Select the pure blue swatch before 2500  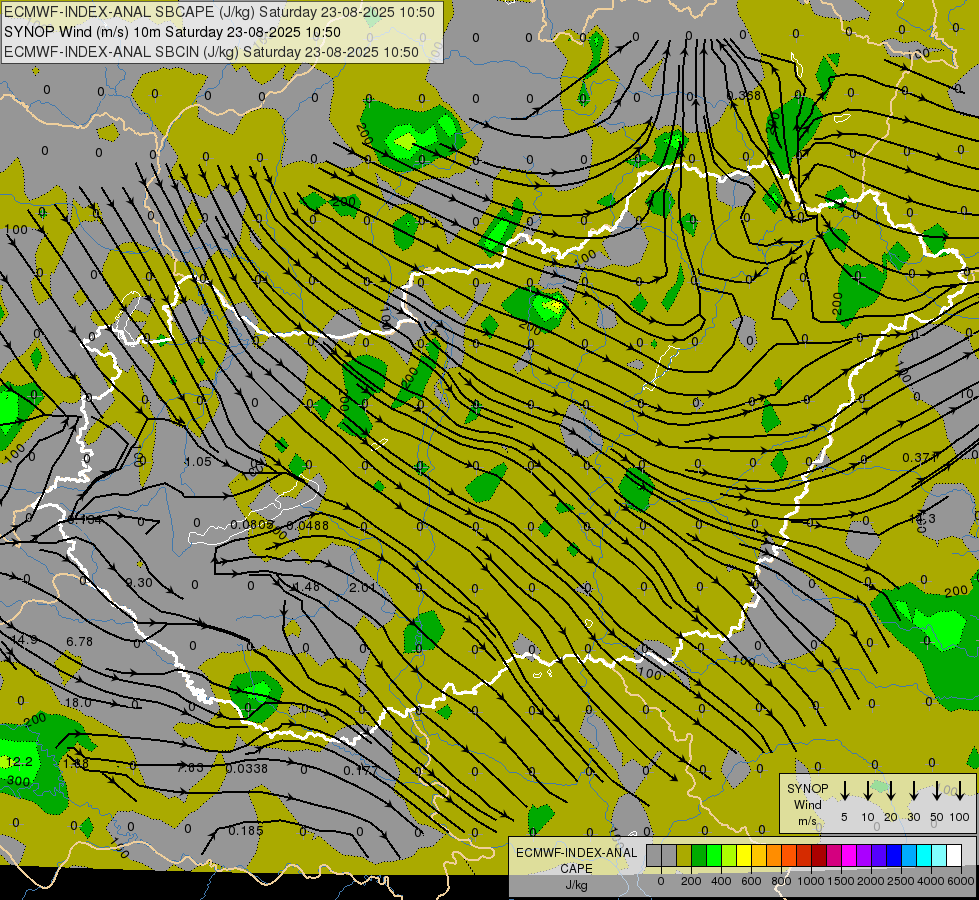[x=893, y=856]
